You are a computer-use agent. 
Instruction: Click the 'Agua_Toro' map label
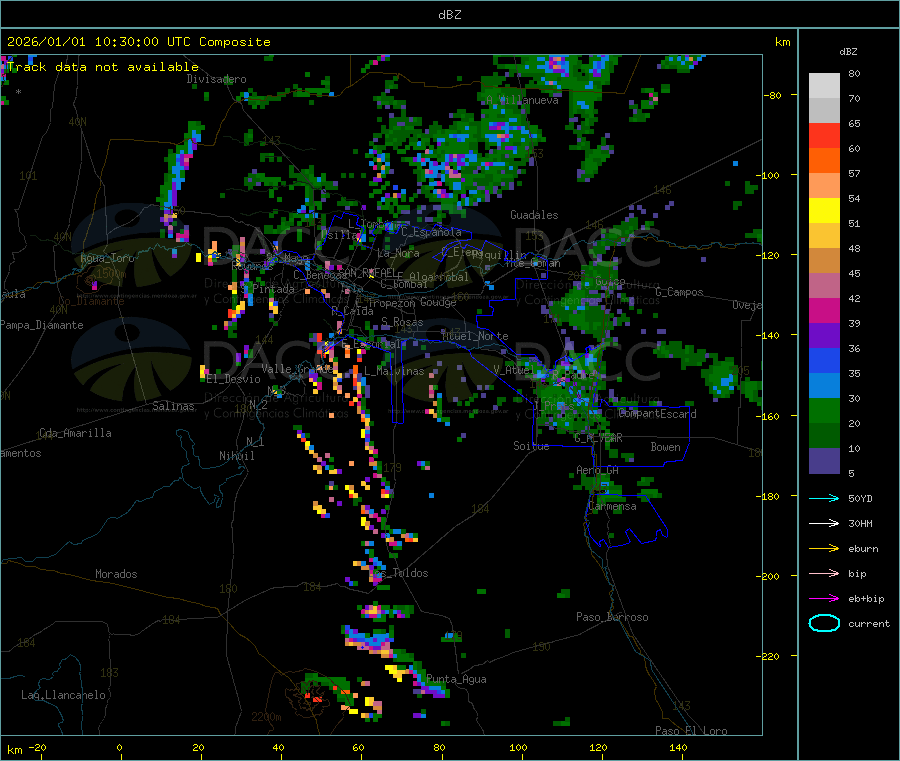pos(107,258)
